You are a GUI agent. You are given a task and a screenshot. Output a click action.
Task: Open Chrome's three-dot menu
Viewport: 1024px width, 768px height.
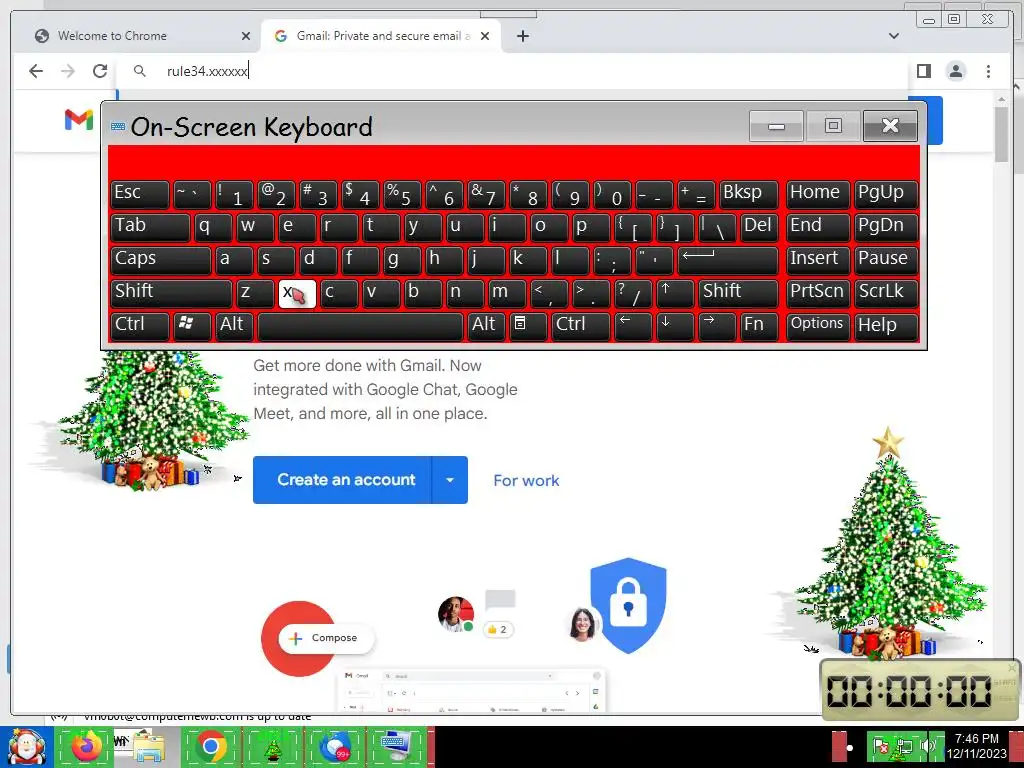tap(988, 71)
